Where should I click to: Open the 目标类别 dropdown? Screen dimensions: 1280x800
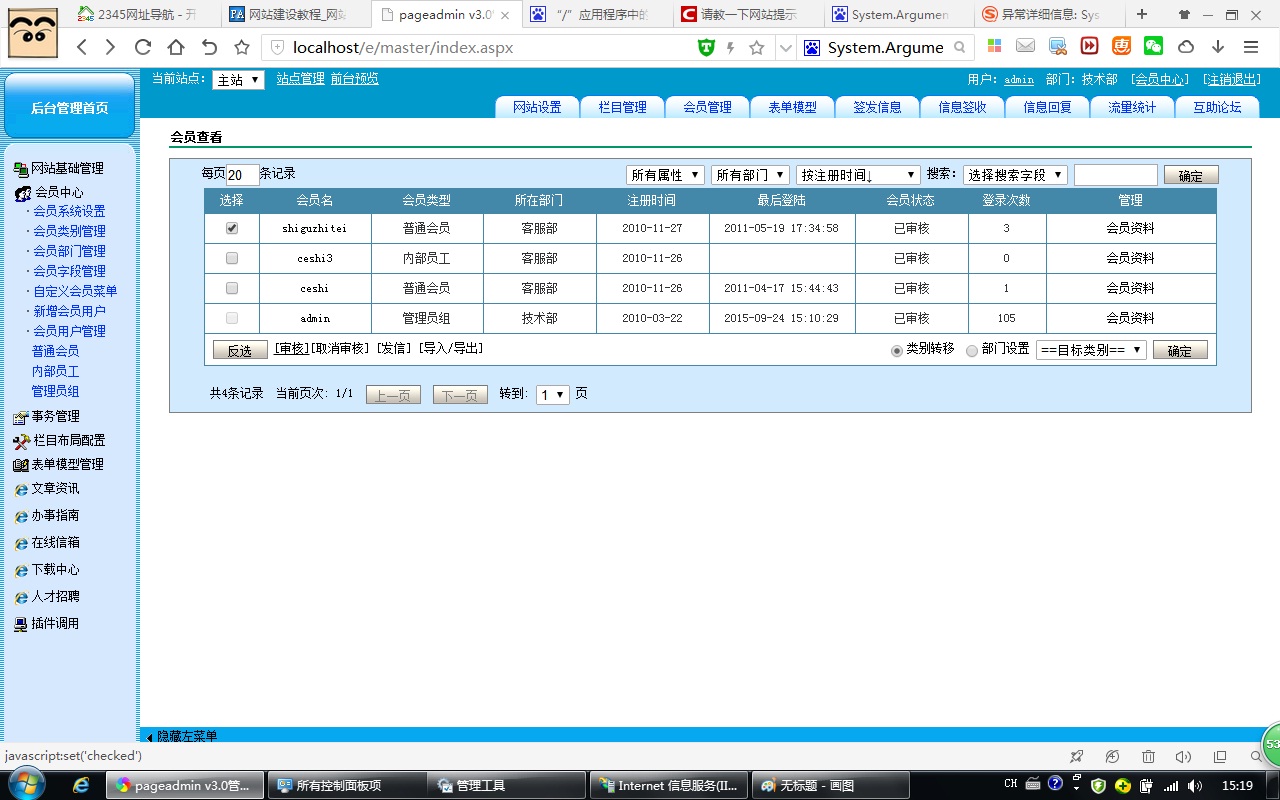pos(1090,350)
